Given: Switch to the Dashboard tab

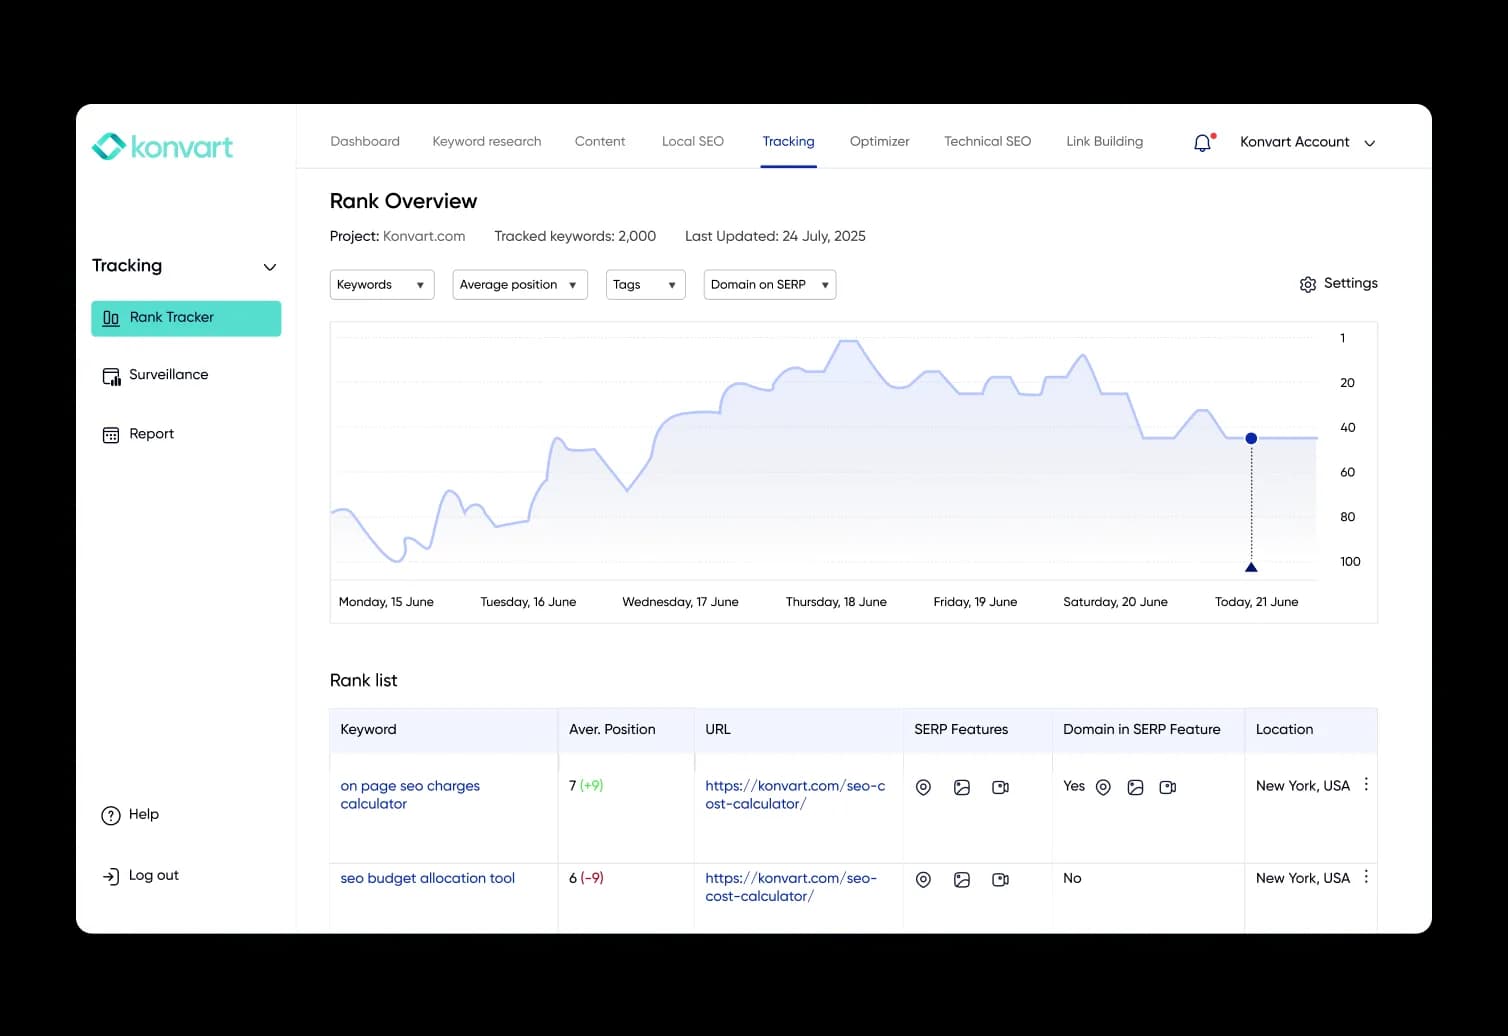Looking at the screenshot, I should (365, 142).
